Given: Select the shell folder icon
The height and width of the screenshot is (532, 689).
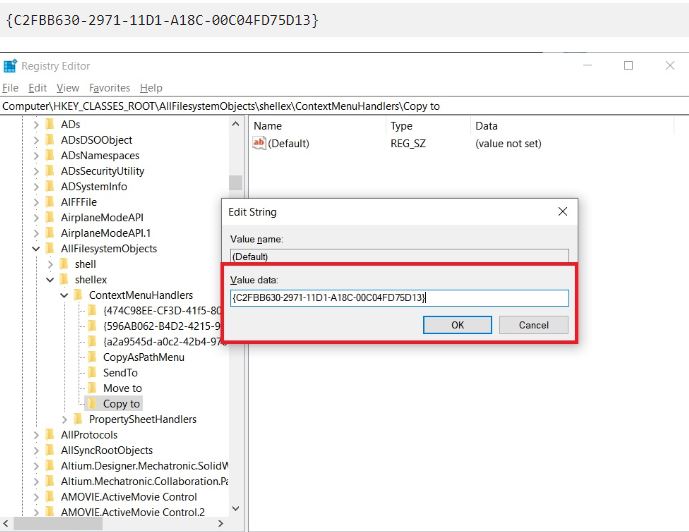Looking at the screenshot, I should coord(64,264).
